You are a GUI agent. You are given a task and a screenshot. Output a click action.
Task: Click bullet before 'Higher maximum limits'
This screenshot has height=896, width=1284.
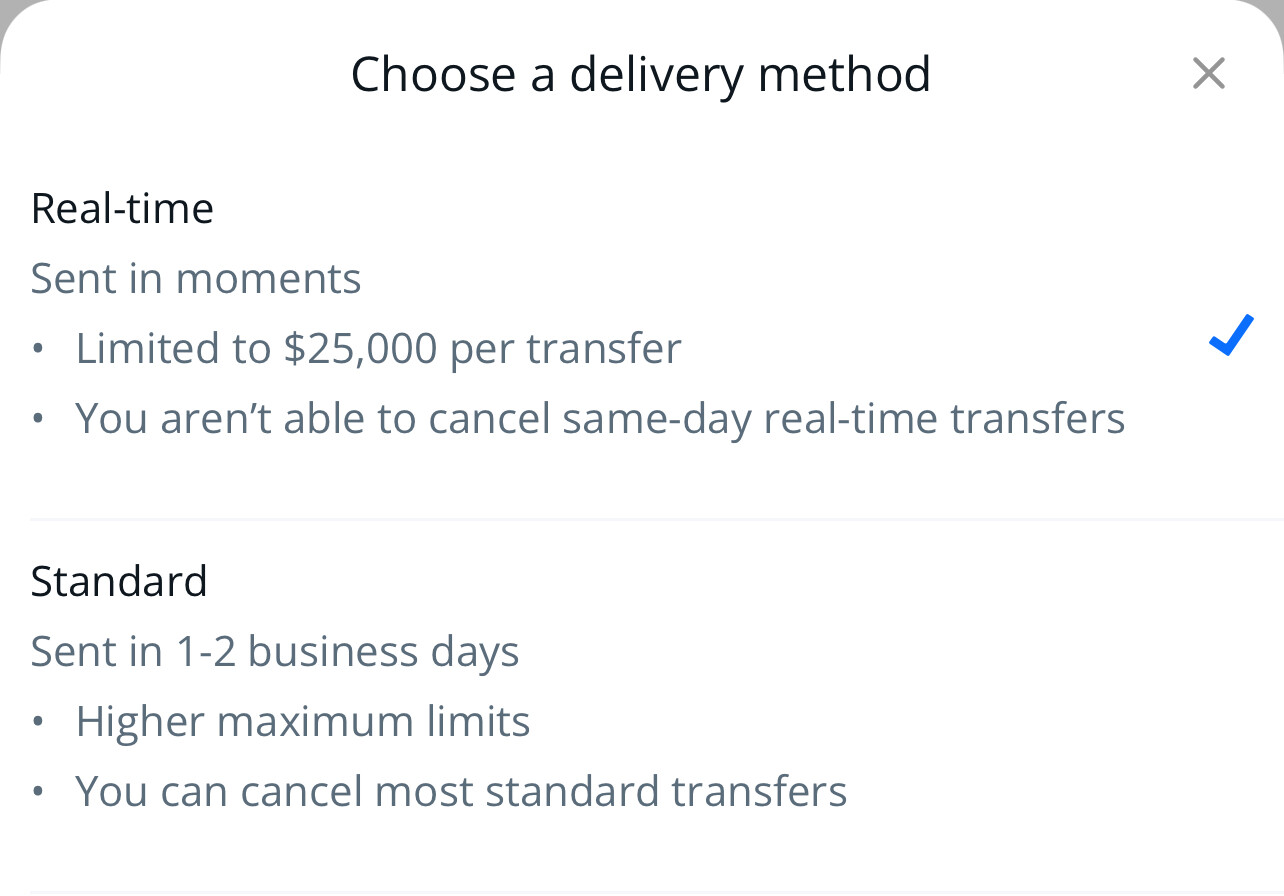pos(38,722)
